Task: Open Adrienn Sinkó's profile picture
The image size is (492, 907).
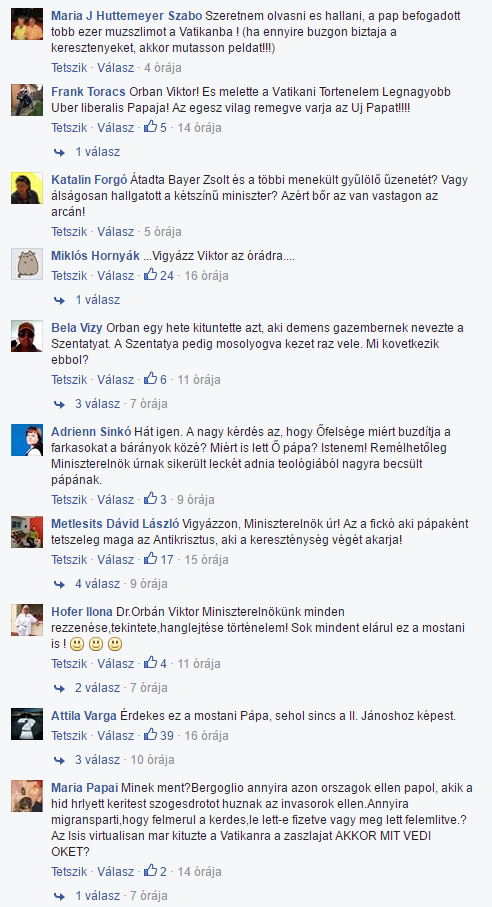Action: pyautogui.click(x=27, y=440)
